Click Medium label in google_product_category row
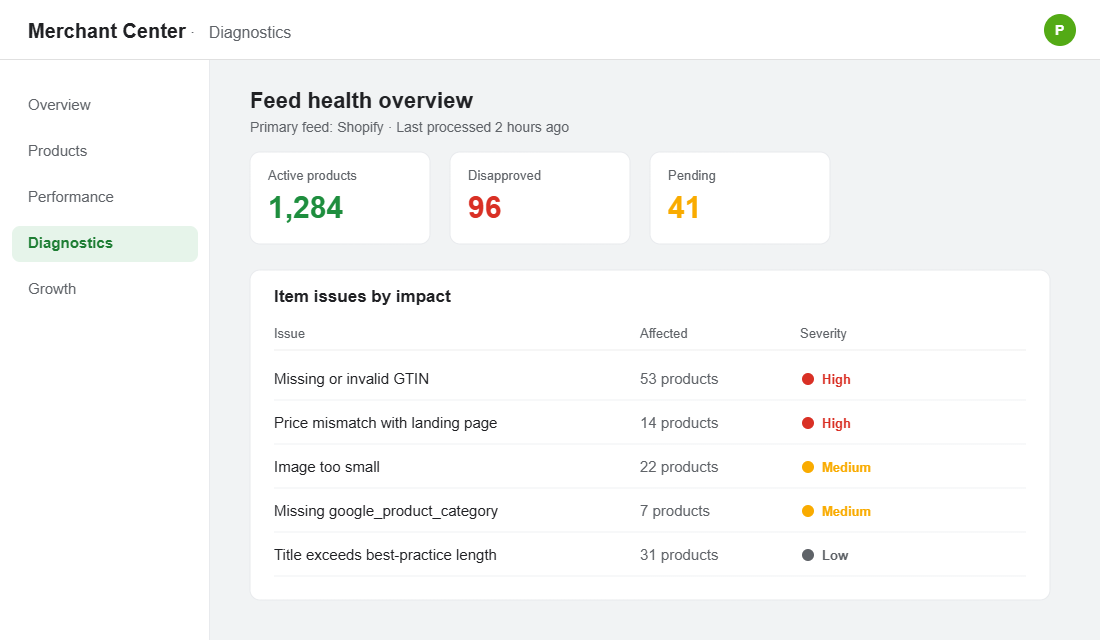 [x=846, y=512]
